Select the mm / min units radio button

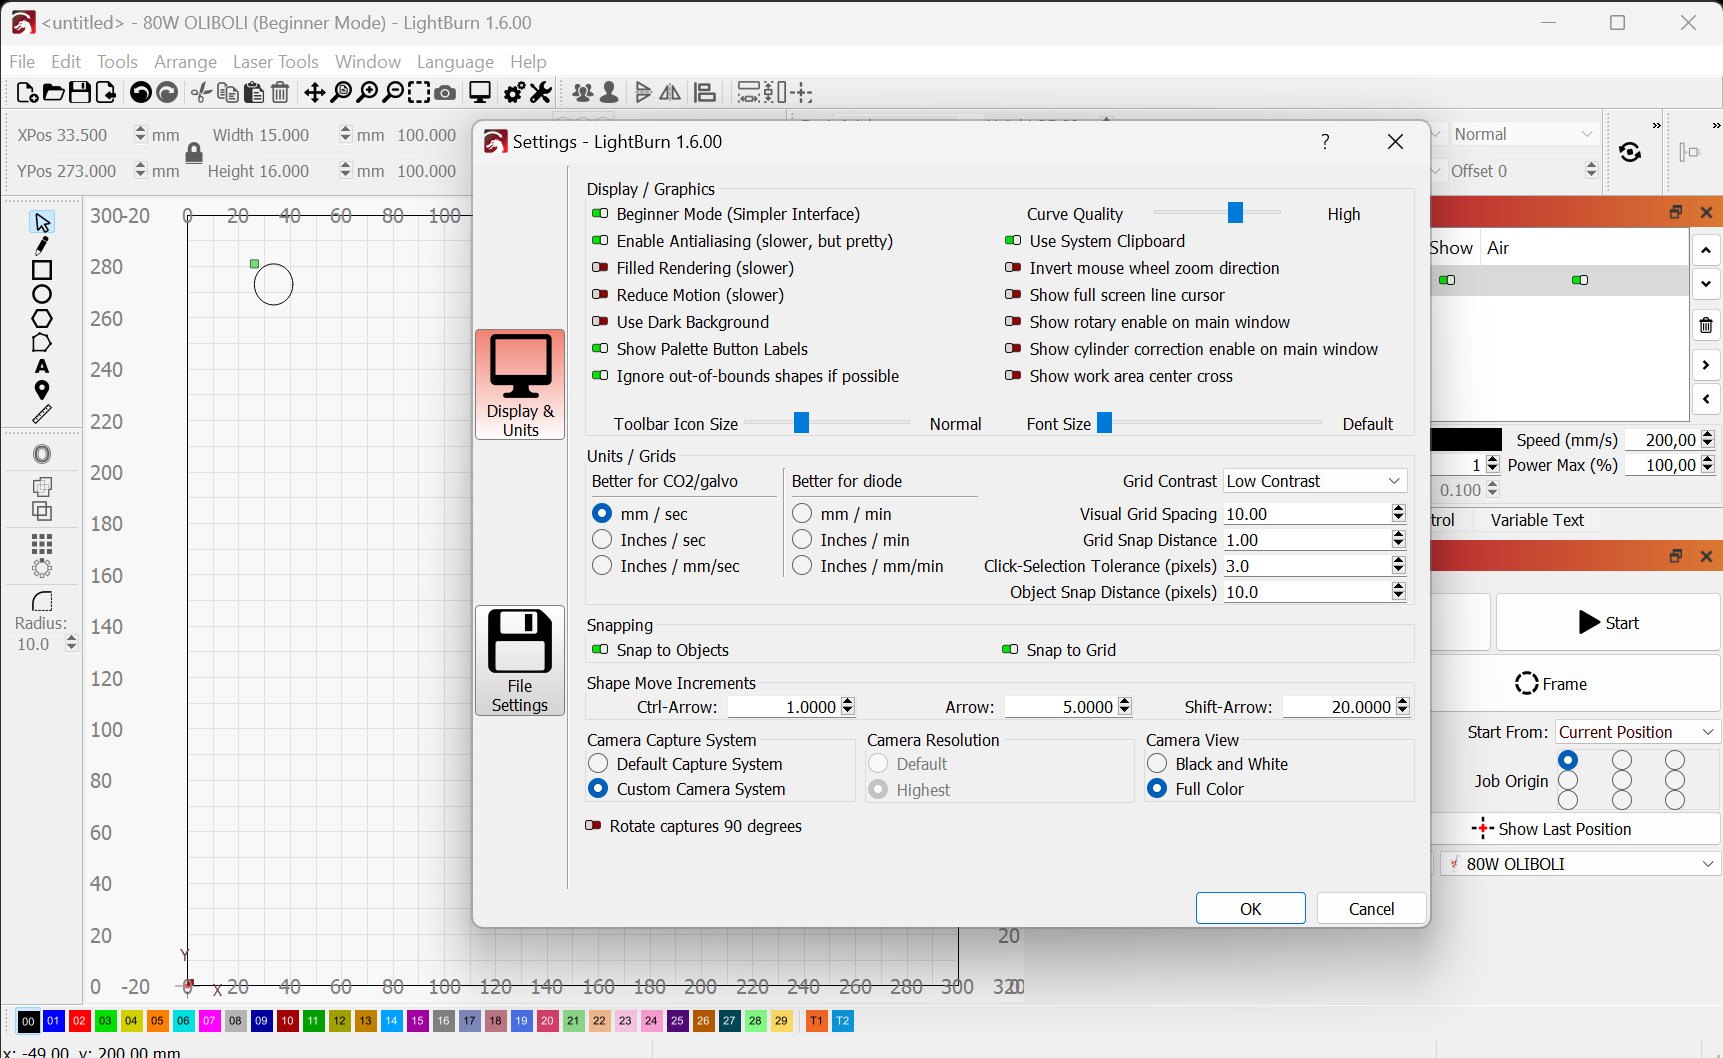(x=802, y=514)
